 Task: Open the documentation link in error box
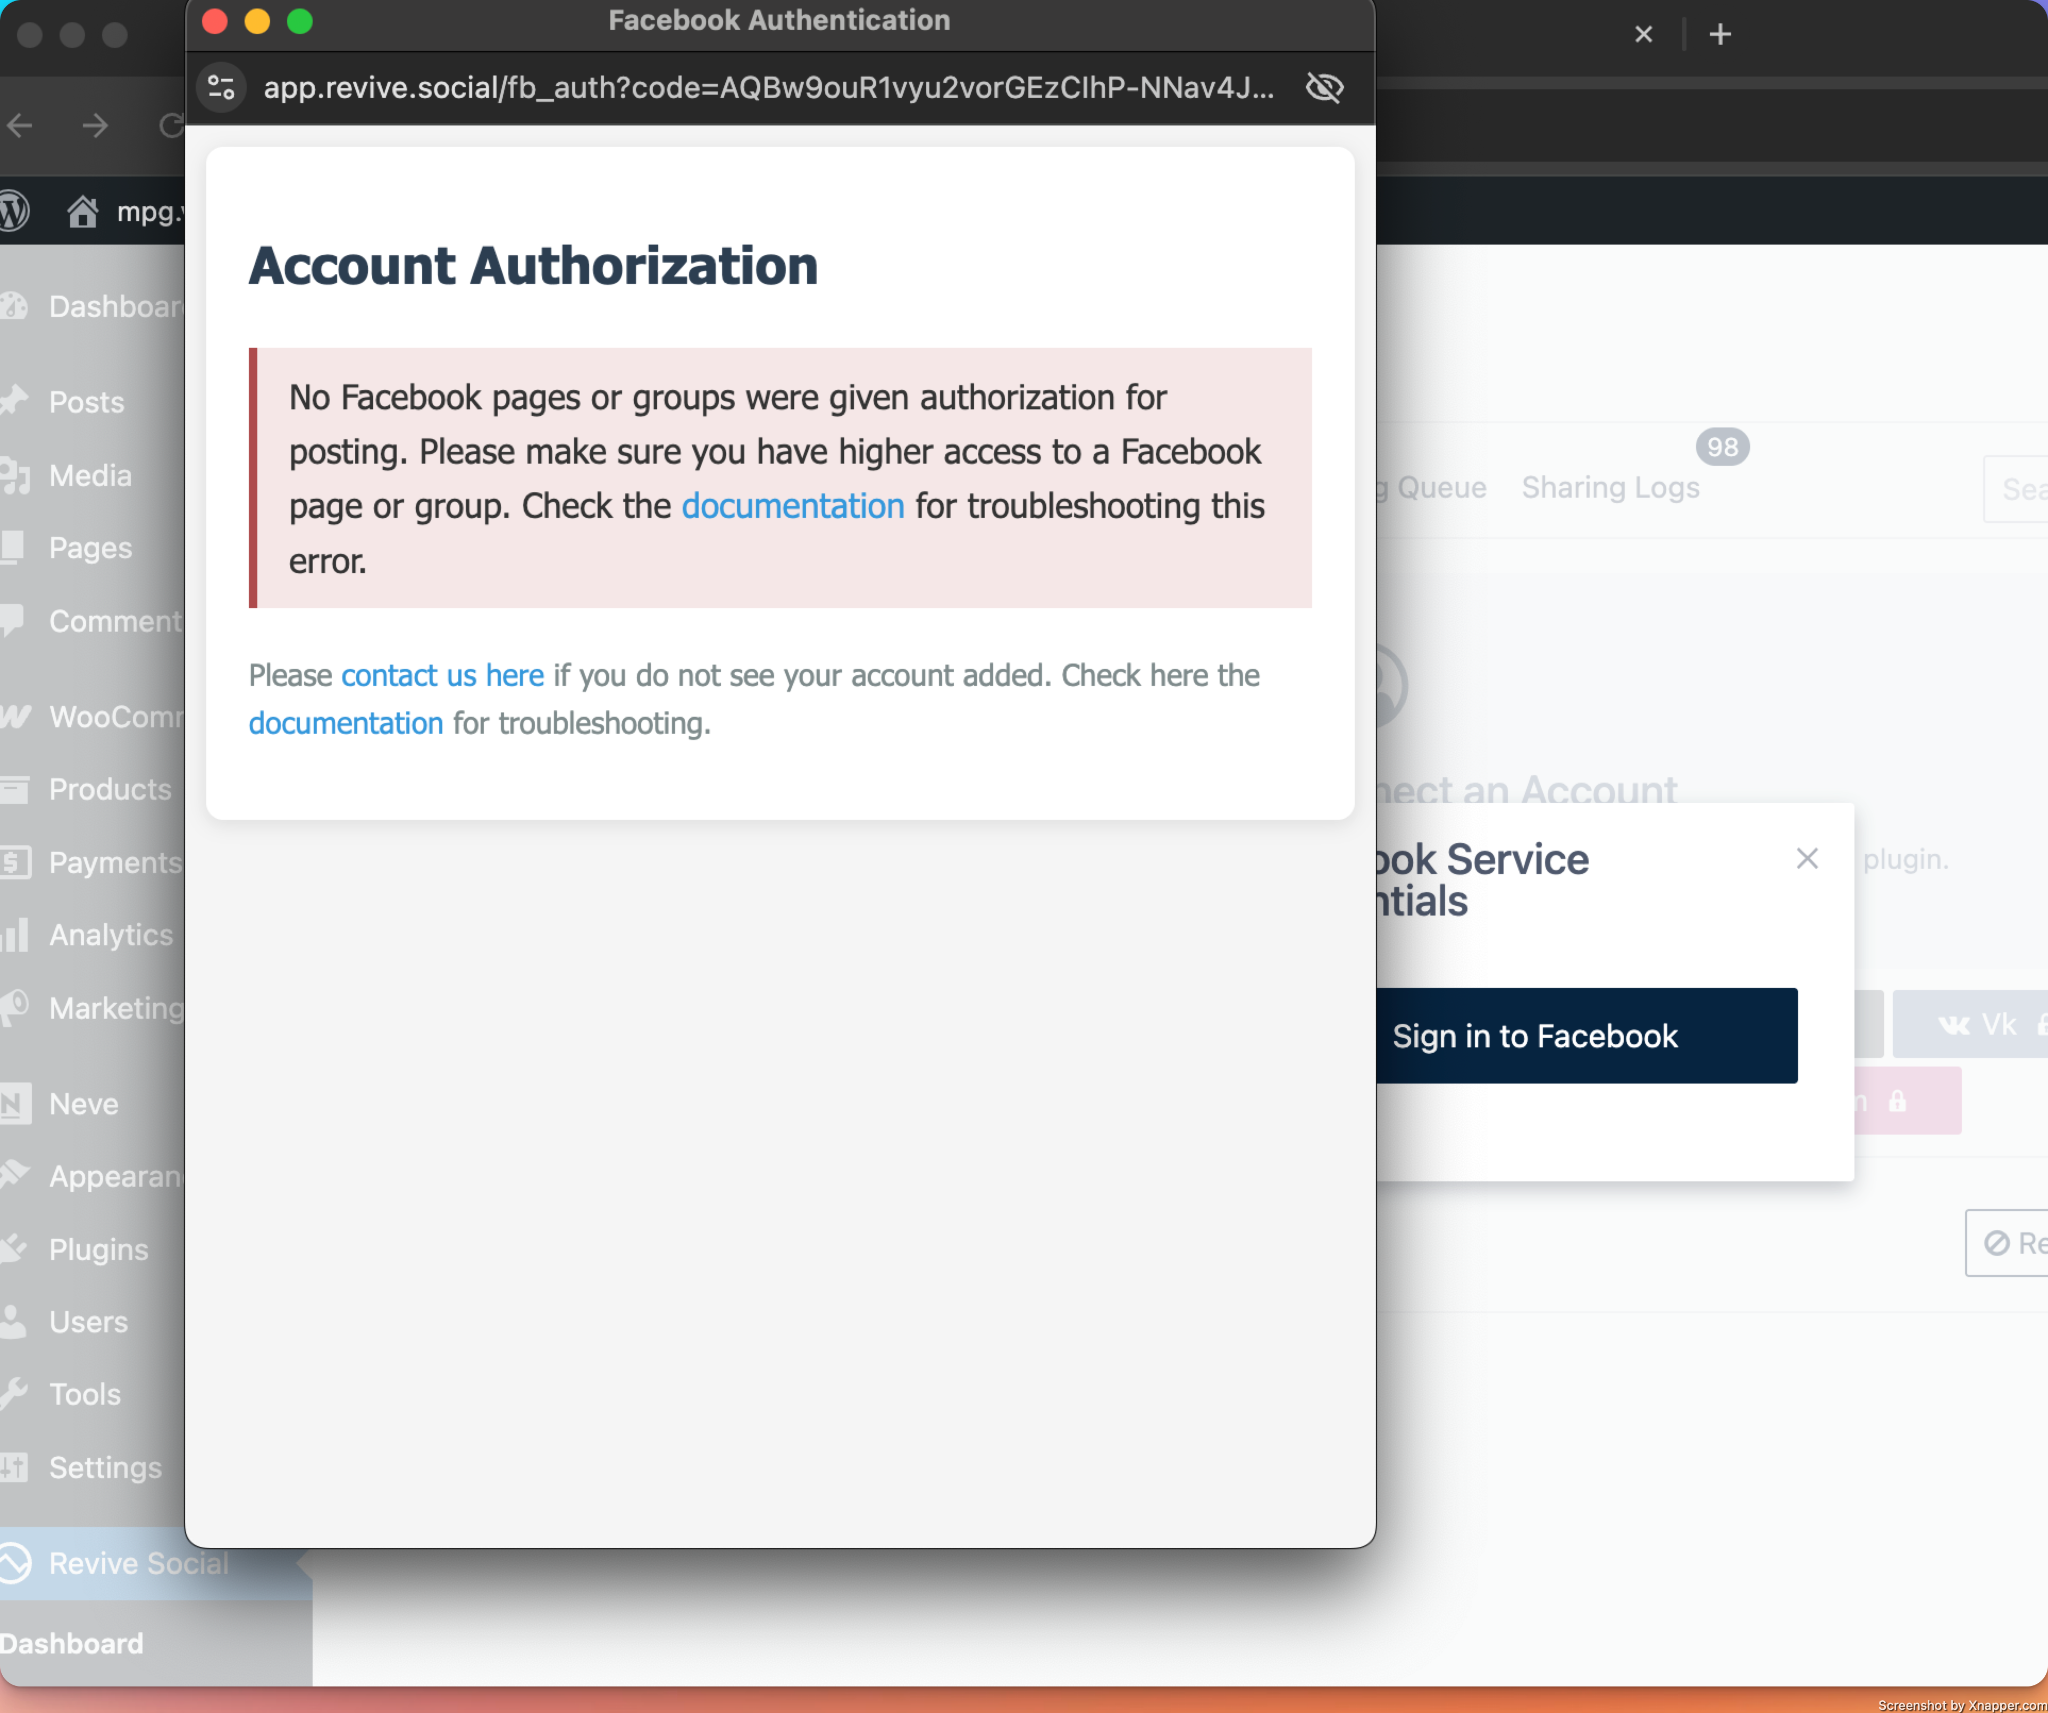(792, 507)
